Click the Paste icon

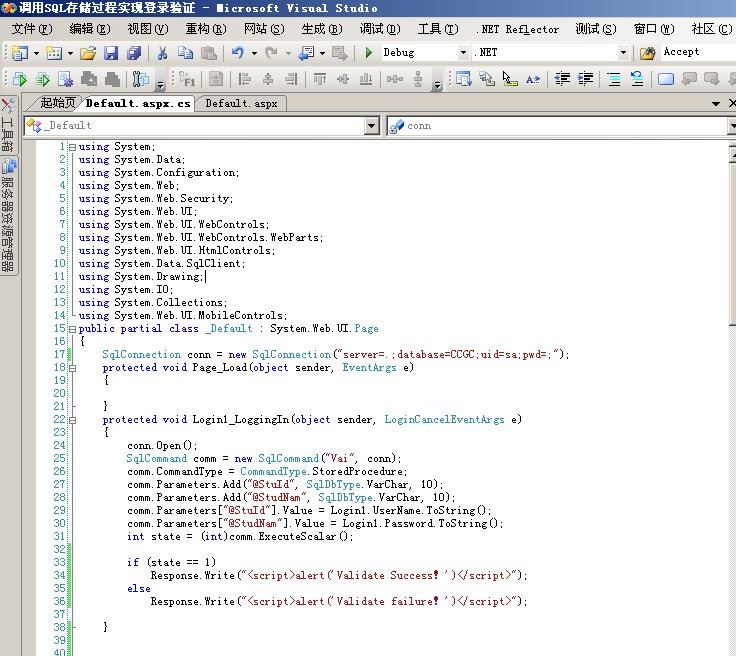[x=209, y=53]
